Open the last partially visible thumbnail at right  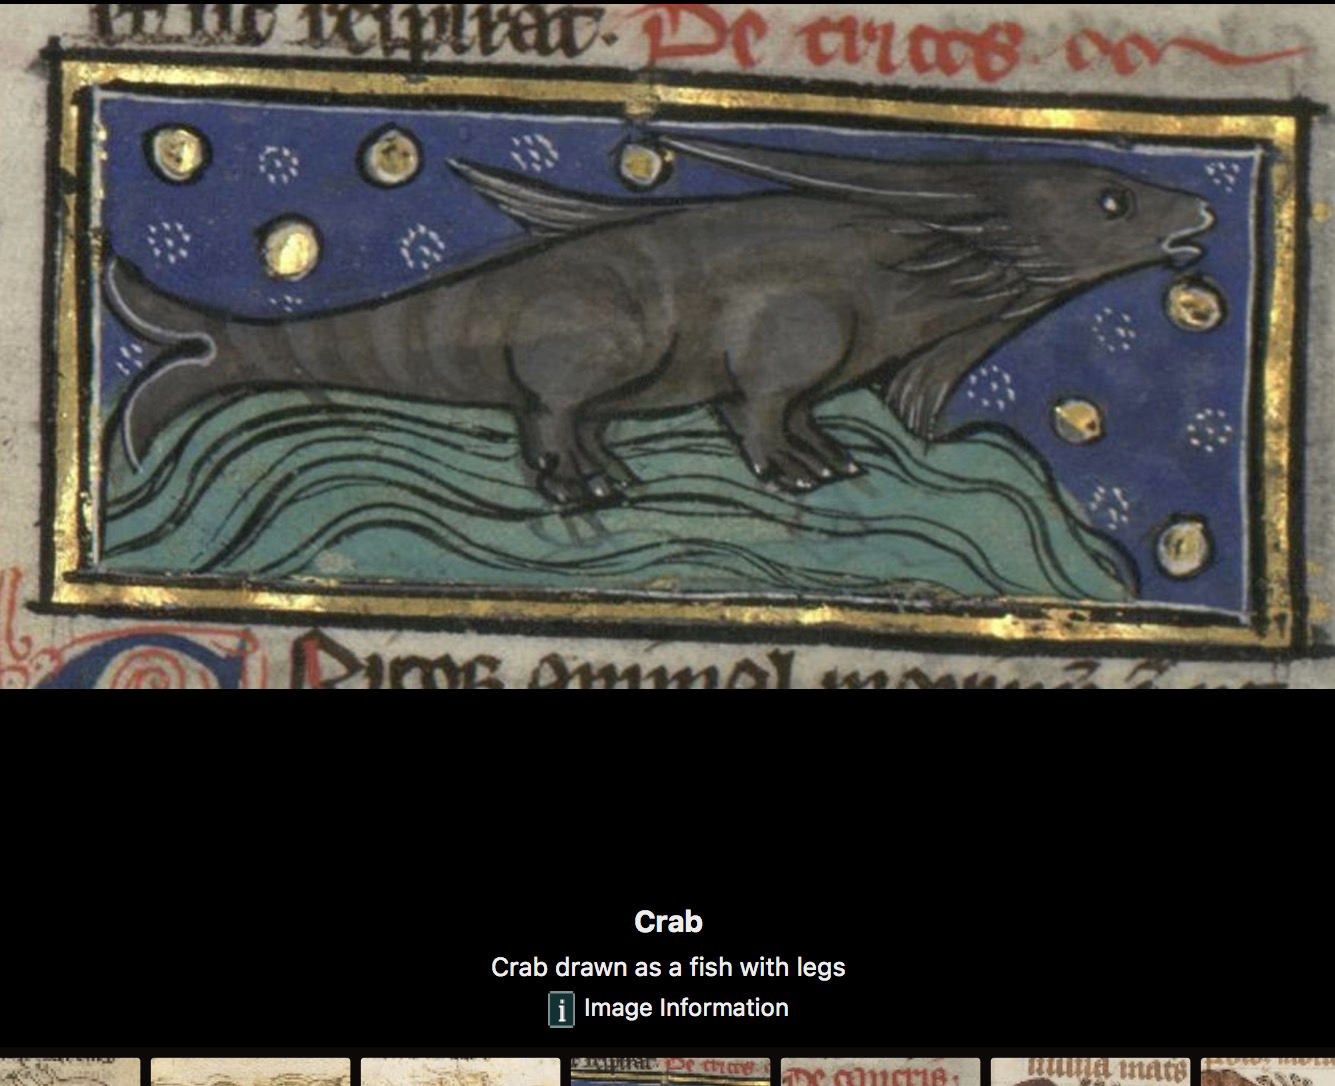pos(1268,1072)
